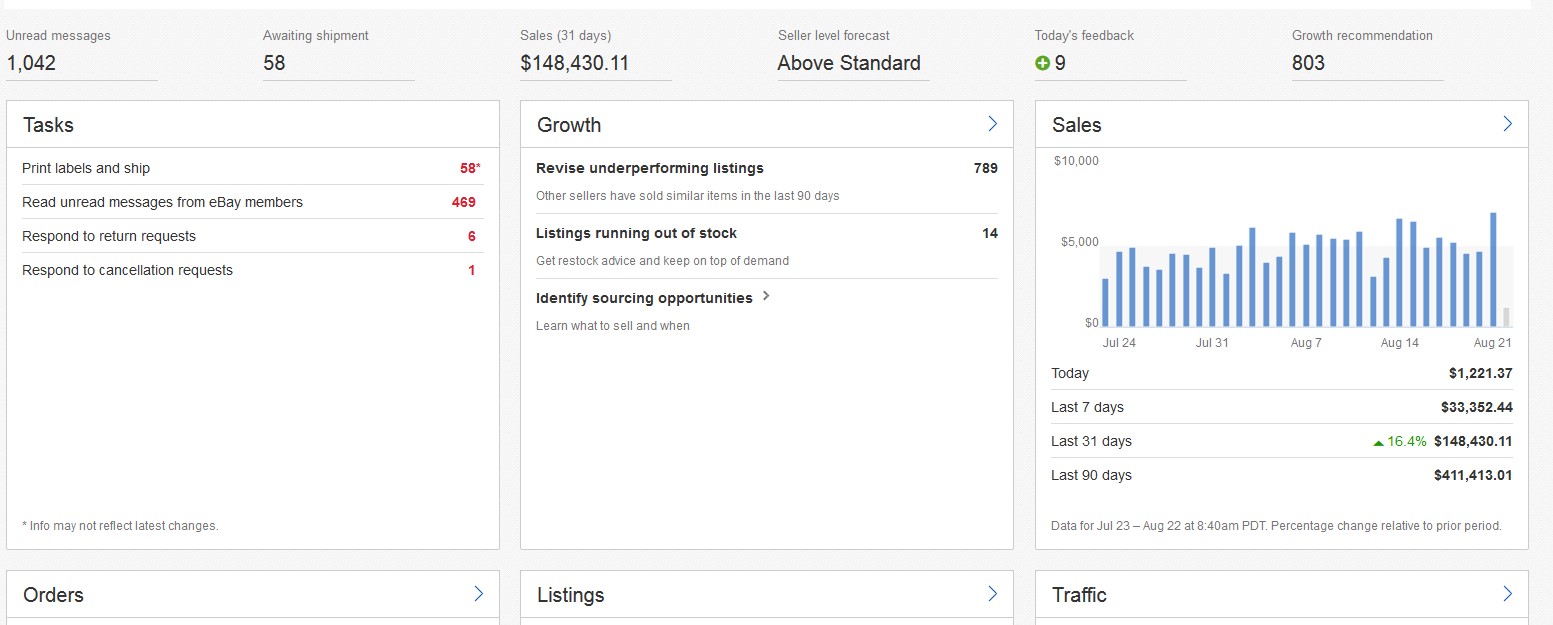Click the Unread messages count 1,042
Image resolution: width=1553 pixels, height=625 pixels.
31,63
